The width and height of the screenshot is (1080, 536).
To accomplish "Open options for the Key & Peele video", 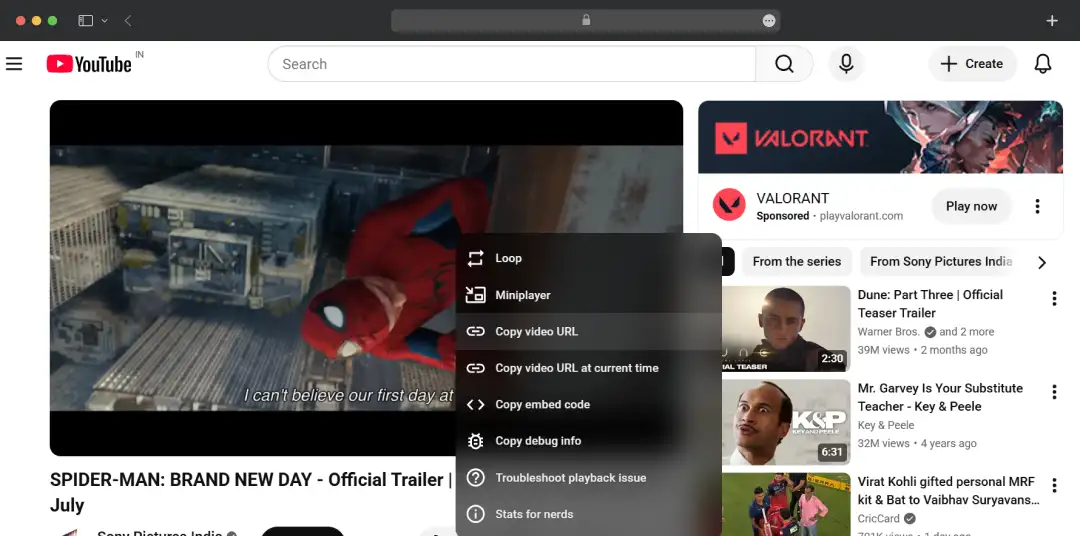I will [x=1053, y=393].
